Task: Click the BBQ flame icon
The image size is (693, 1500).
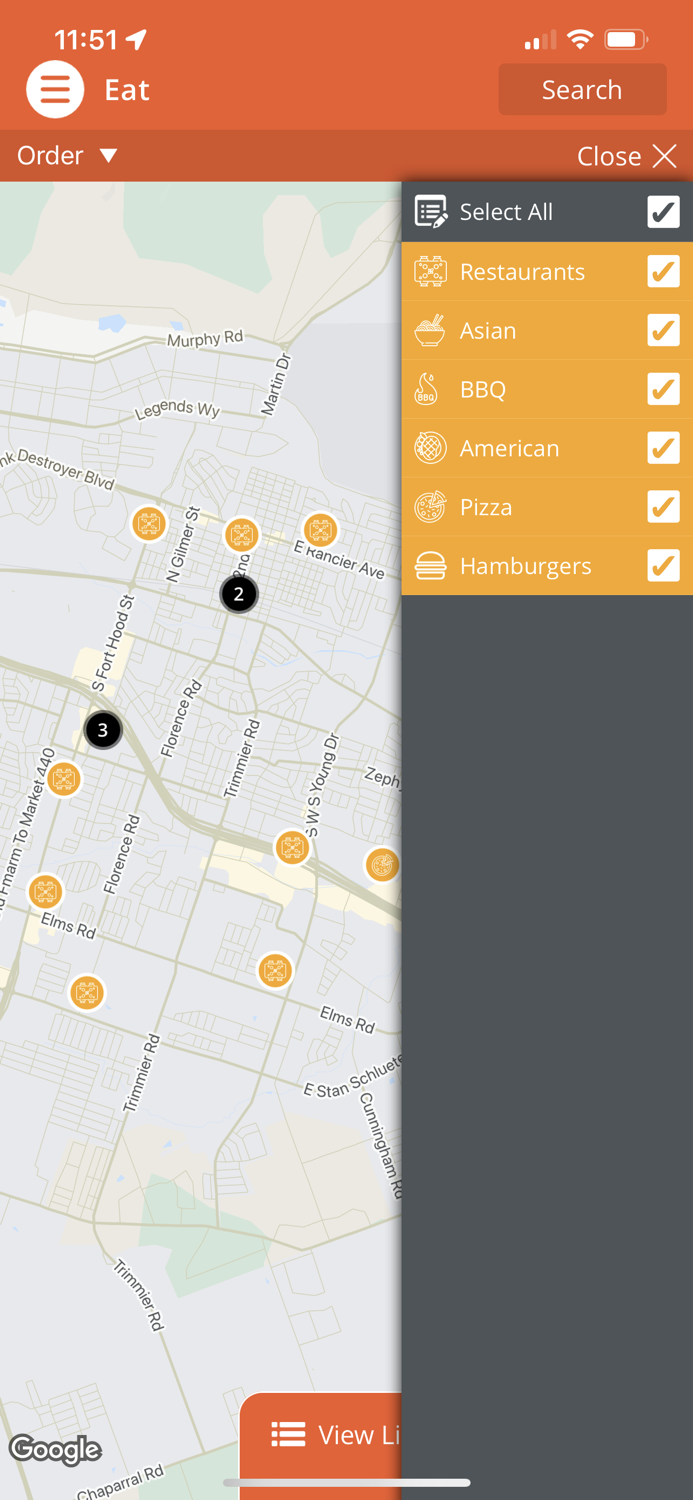Action: (x=427, y=389)
